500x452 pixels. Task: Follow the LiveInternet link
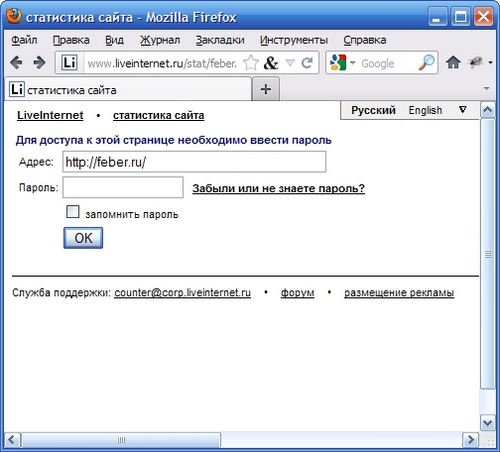click(50, 115)
